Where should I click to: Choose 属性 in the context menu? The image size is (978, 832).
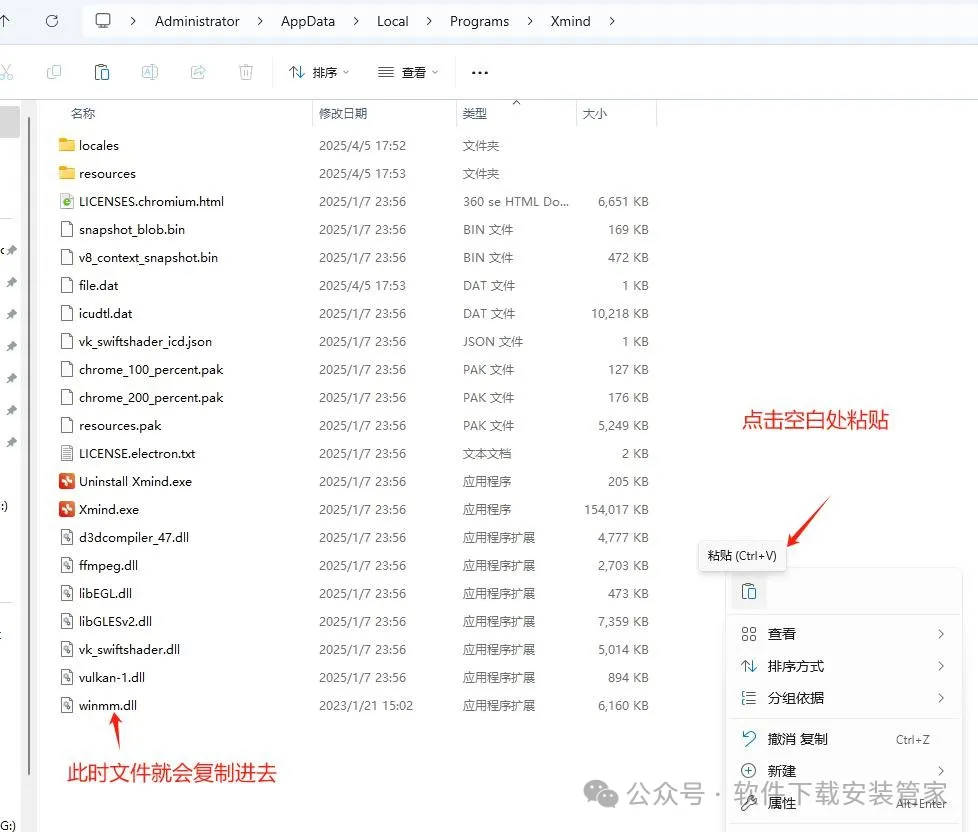point(843,803)
